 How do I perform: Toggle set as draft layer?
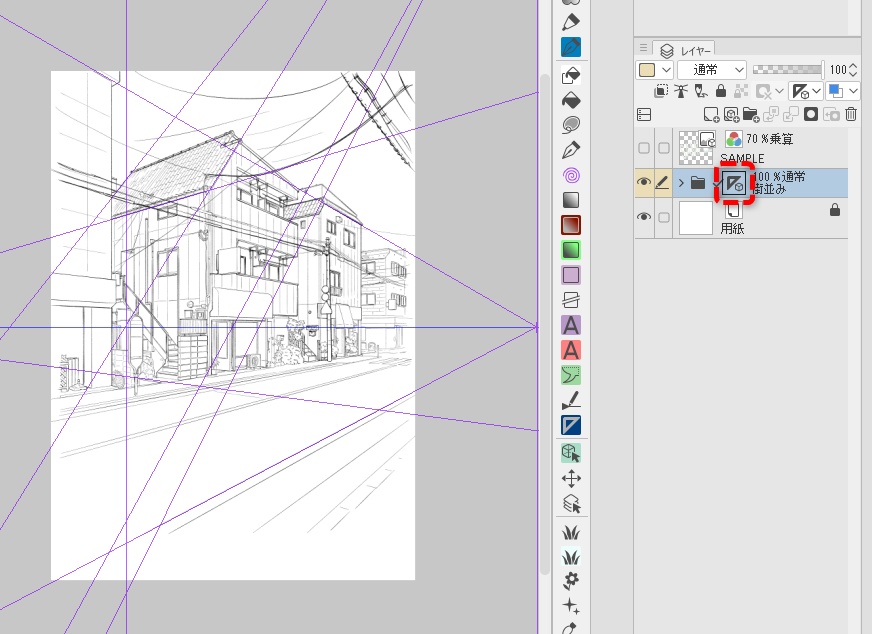coord(701,91)
